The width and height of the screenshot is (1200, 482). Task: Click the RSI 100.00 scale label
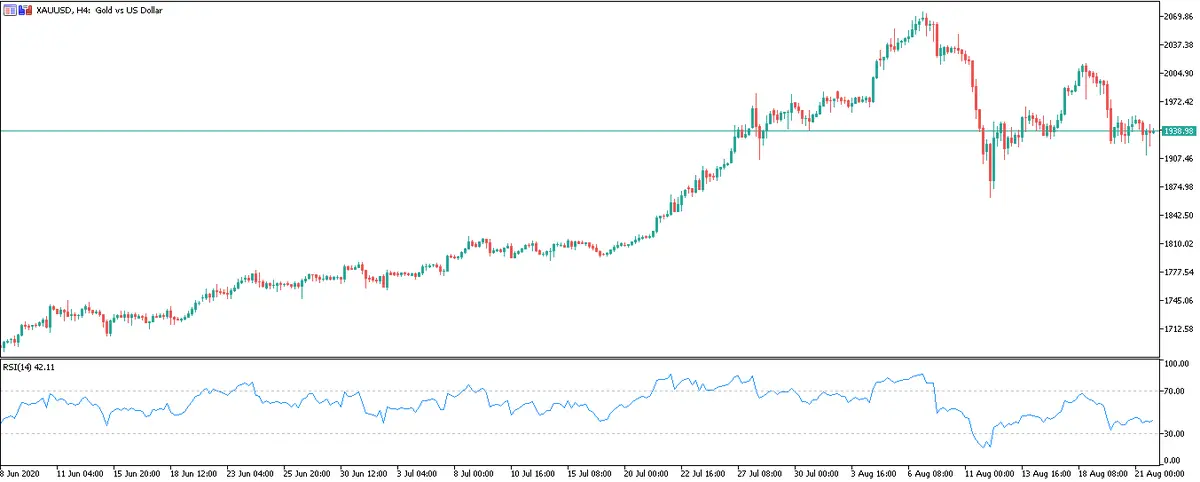click(x=1178, y=364)
